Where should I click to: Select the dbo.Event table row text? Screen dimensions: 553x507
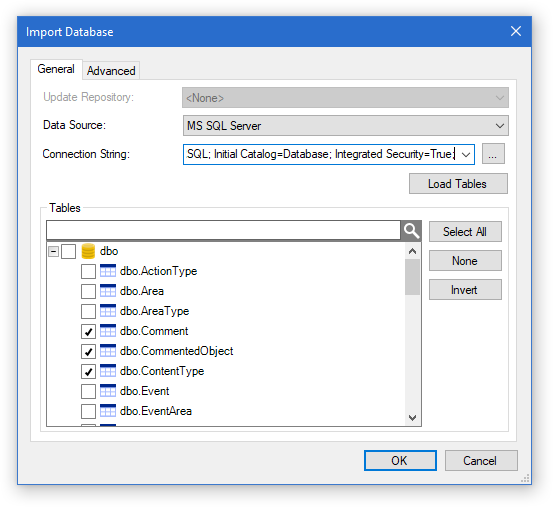[145, 391]
